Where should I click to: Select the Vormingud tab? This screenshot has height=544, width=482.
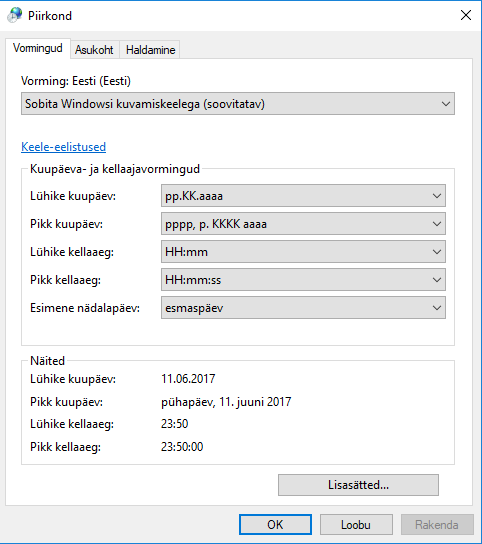pyautogui.click(x=38, y=48)
